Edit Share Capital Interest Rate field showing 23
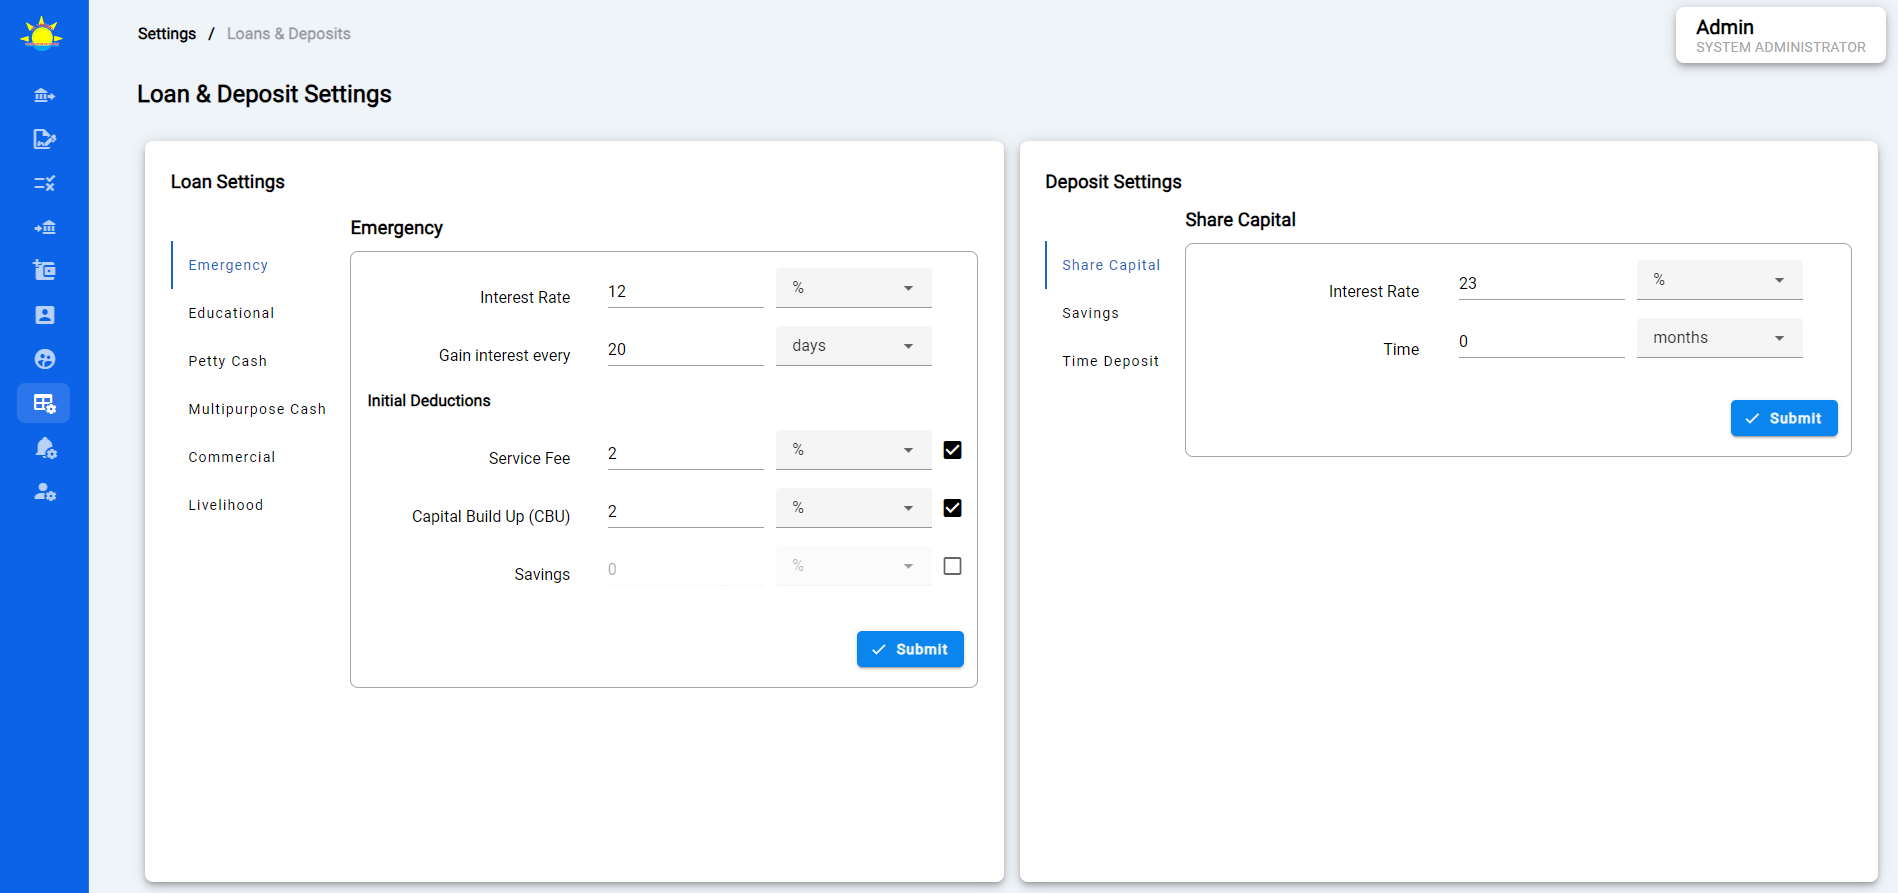This screenshot has width=1898, height=893. pos(1541,284)
